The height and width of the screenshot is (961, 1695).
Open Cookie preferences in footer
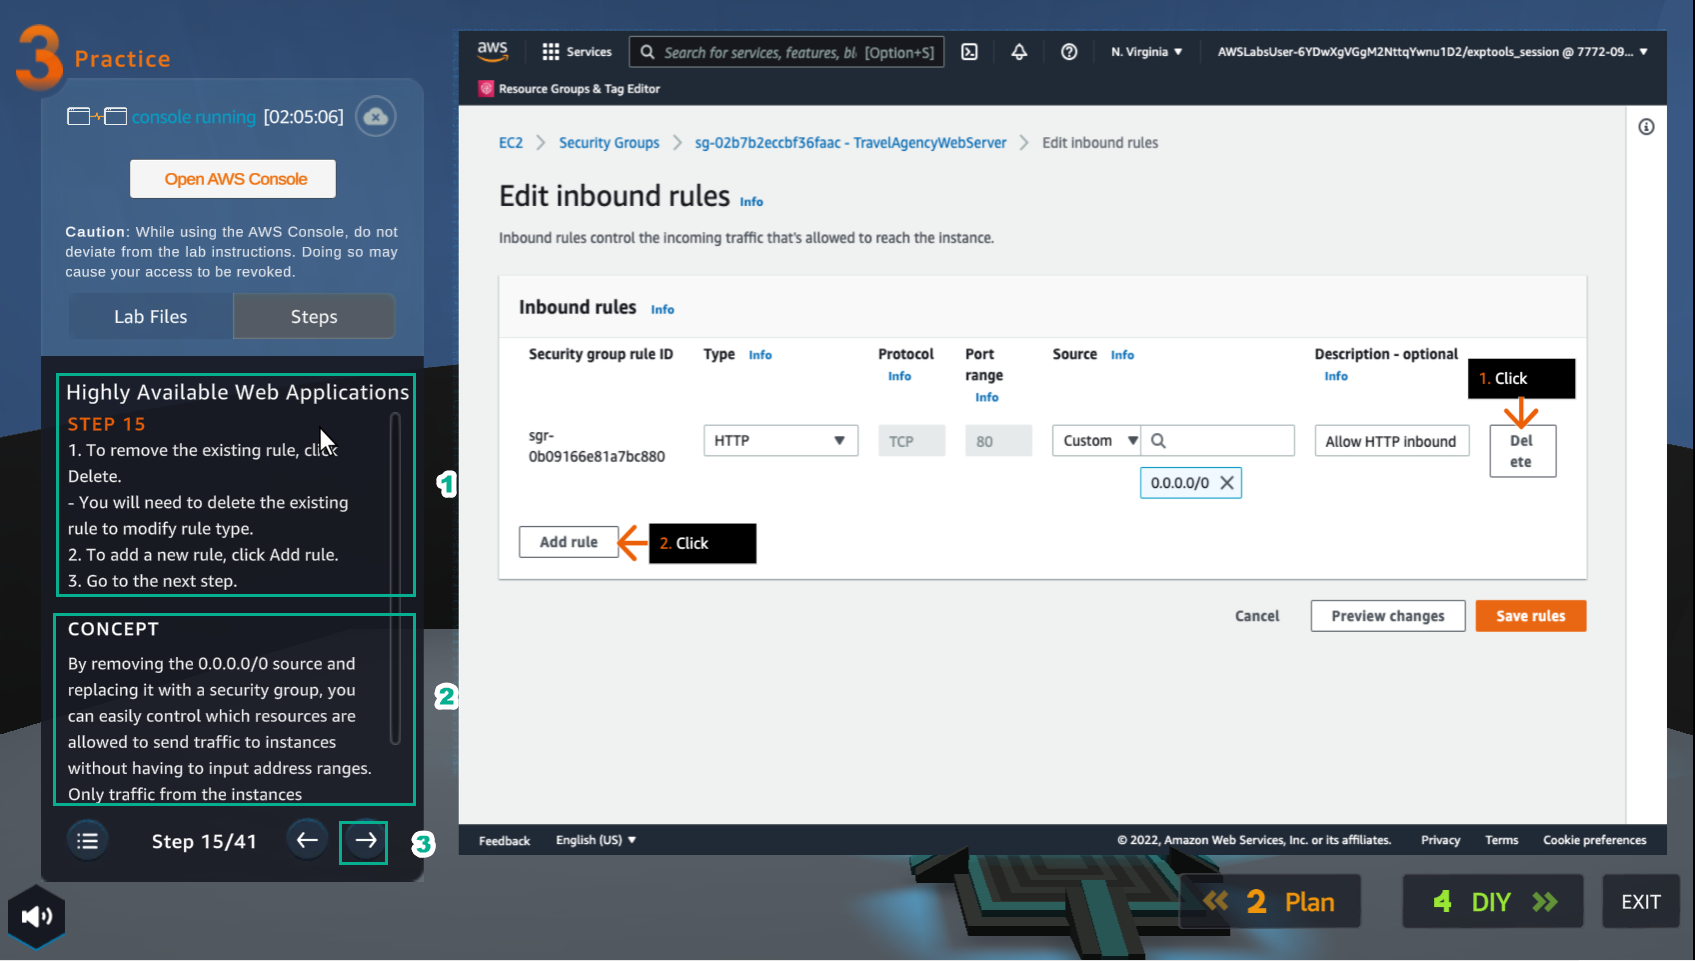pyautogui.click(x=1594, y=840)
